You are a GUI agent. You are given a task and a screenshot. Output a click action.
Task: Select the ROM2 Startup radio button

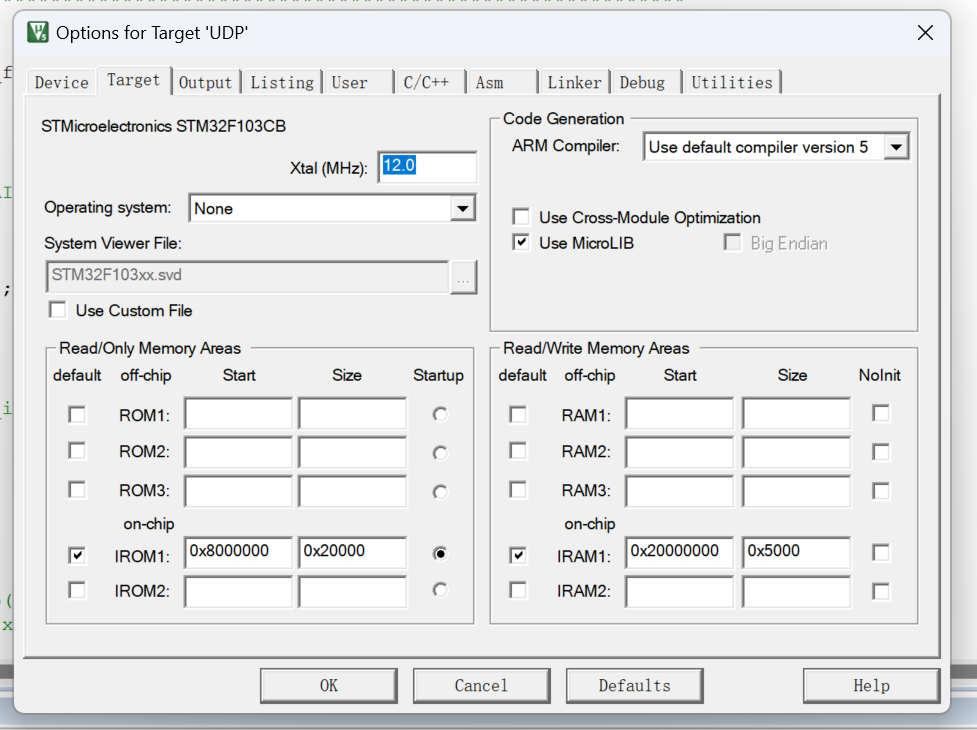click(440, 453)
